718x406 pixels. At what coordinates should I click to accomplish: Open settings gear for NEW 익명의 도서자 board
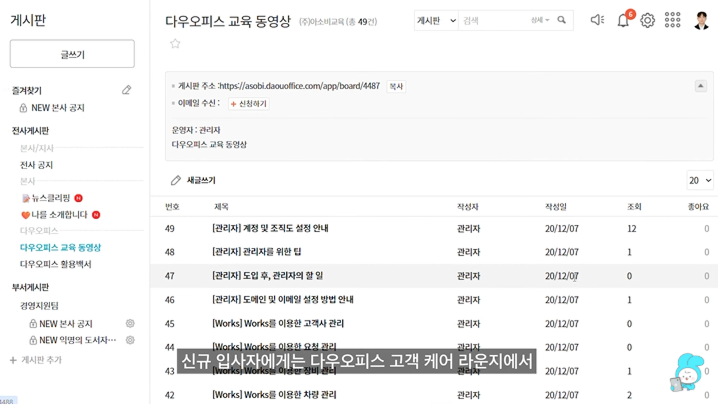pos(130,340)
